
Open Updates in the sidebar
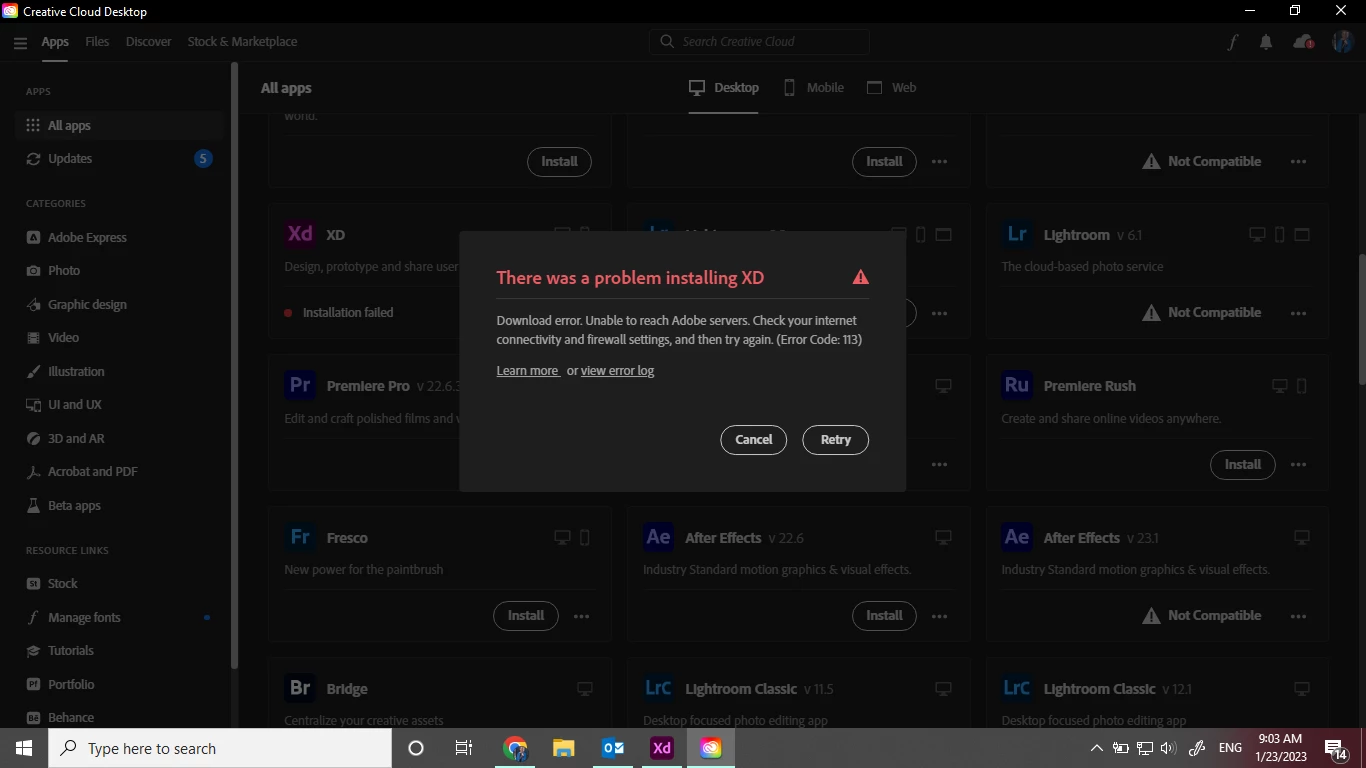point(120,159)
